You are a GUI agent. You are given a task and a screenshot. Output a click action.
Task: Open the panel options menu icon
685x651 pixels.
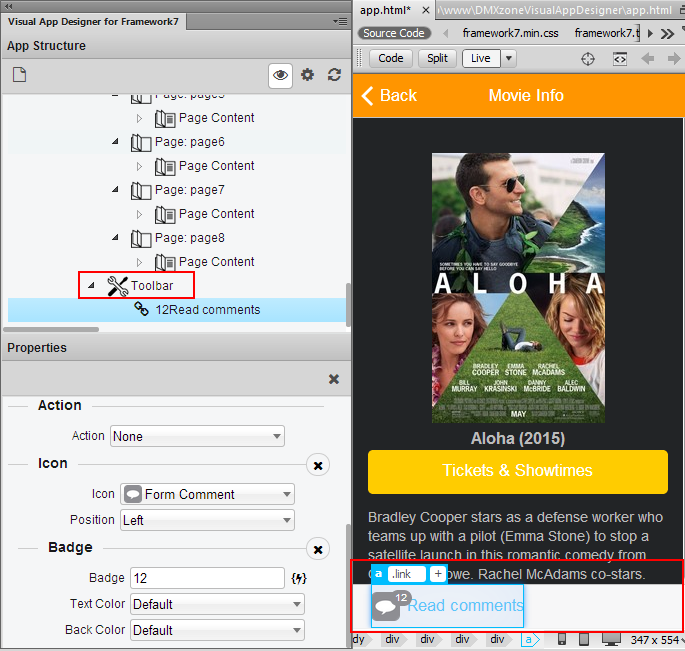tap(340, 21)
